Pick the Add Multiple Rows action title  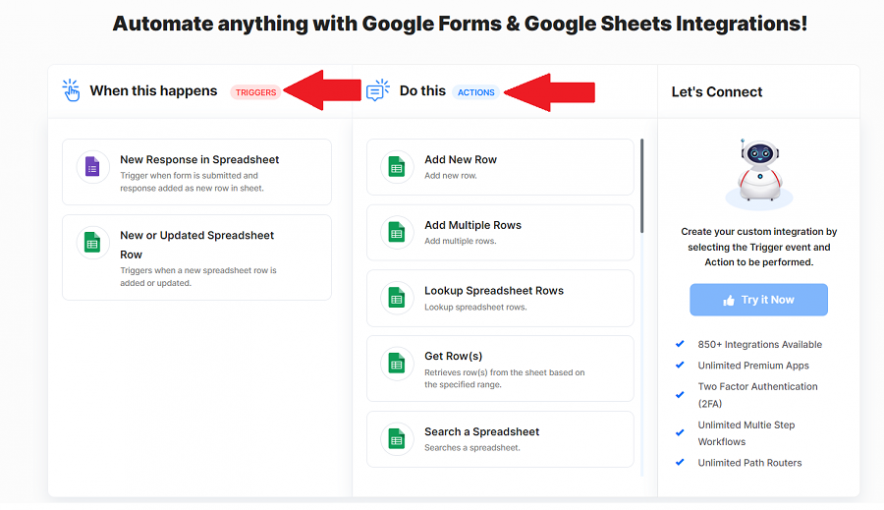tap(472, 225)
